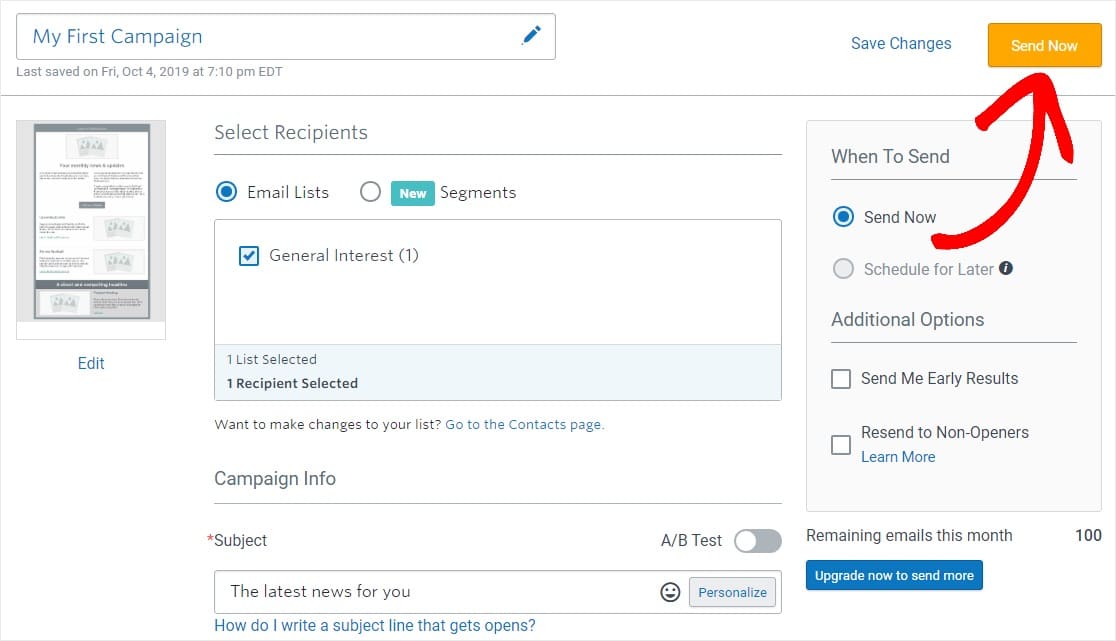Viewport: 1116px width, 641px height.
Task: Choose the Send Now radio option
Action: pyautogui.click(x=843, y=217)
